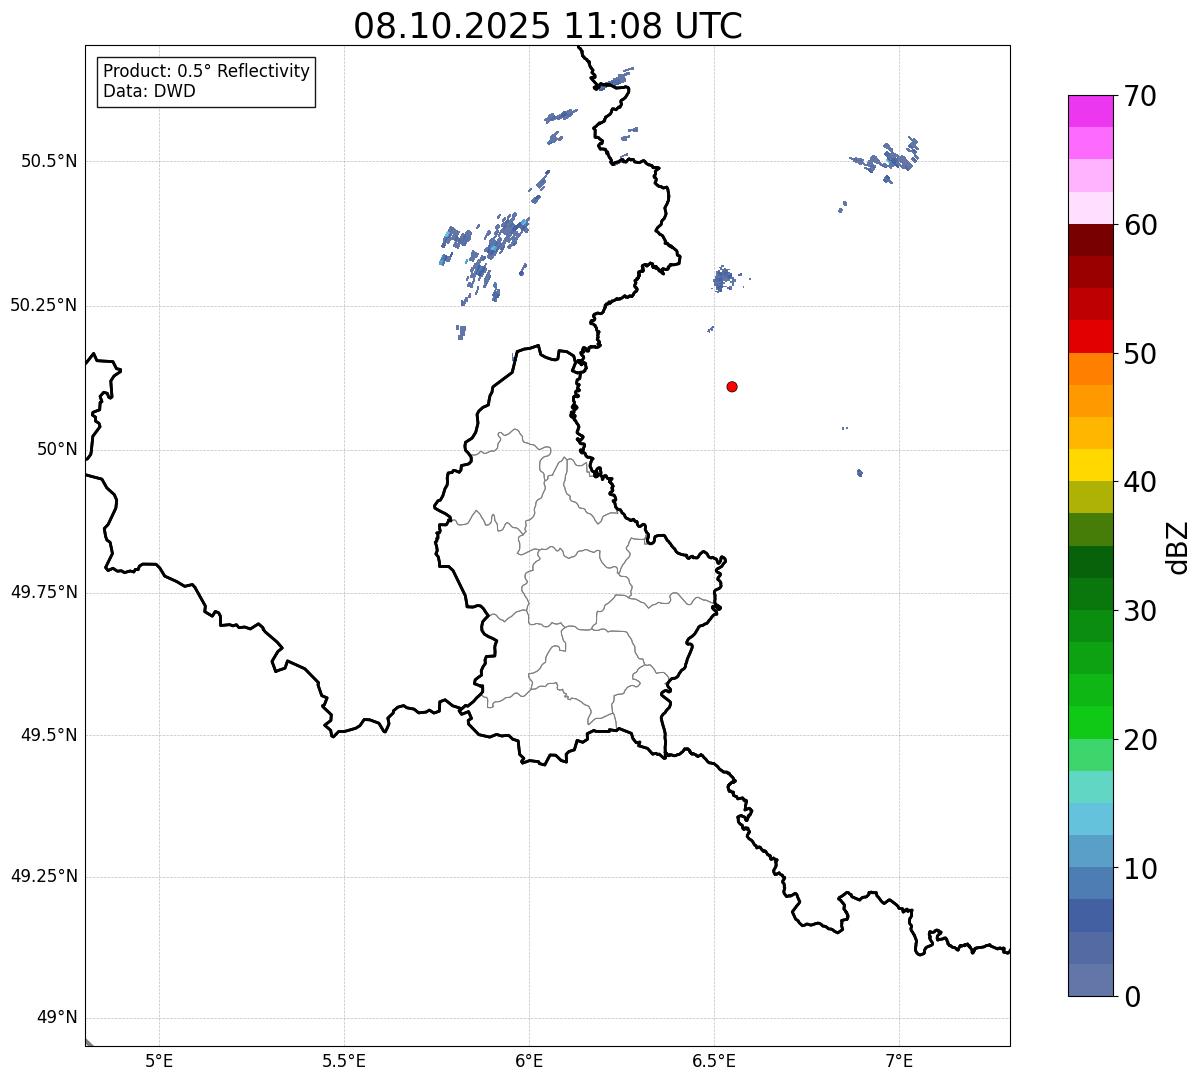This screenshot has width=1202, height=1081.
Task: Click the latitude label 49°N
Action: (x=57, y=1018)
